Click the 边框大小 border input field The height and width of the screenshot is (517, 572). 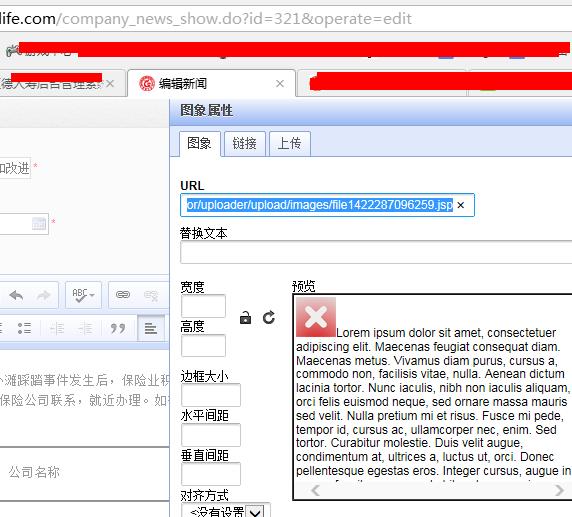211,395
